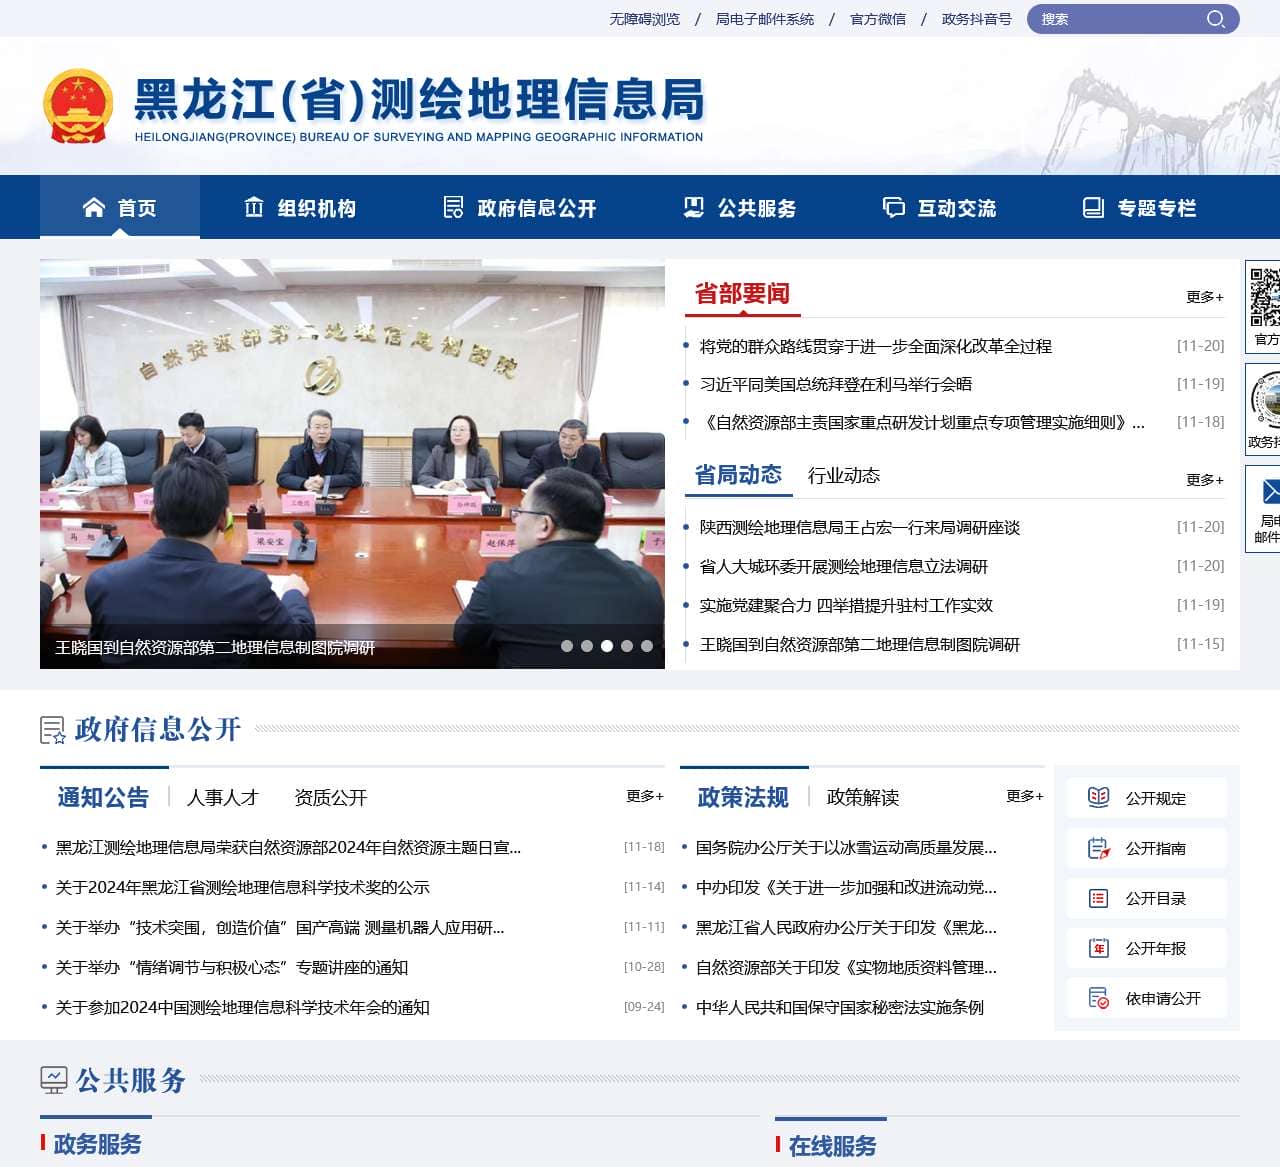Click the 公开指南 clipboard icon
1280x1167 pixels.
(x=1097, y=847)
